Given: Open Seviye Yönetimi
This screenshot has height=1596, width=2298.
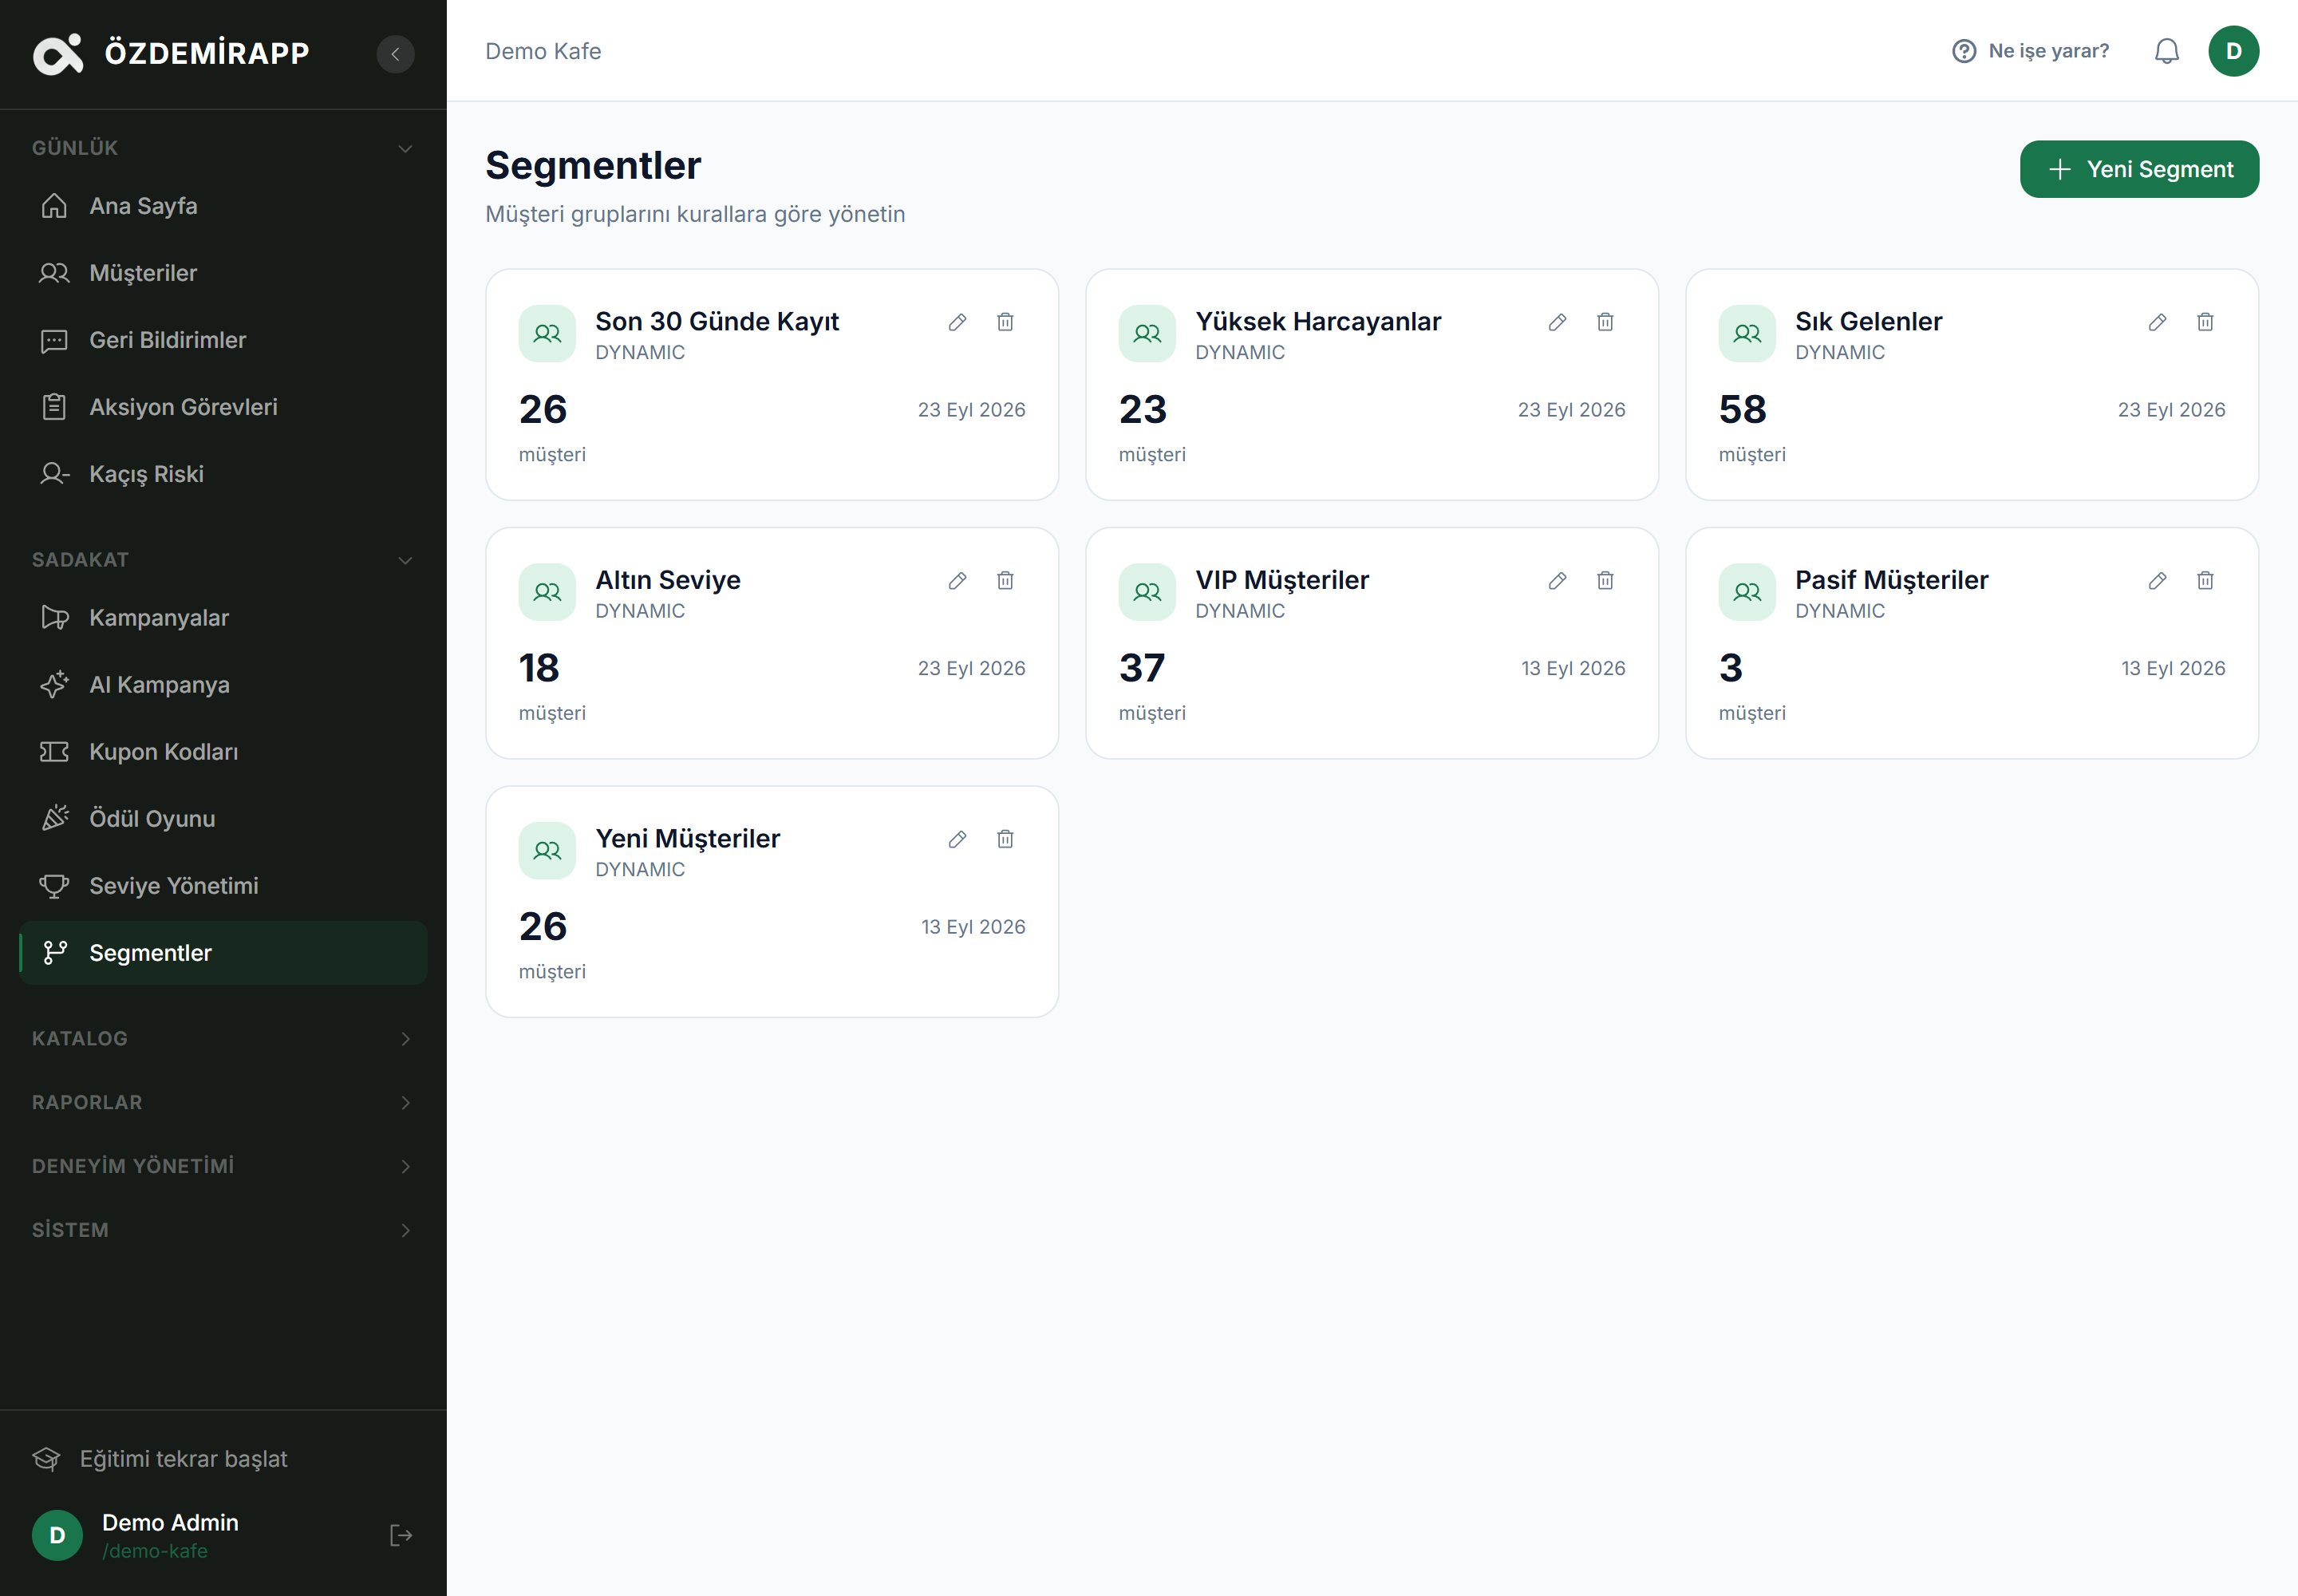Looking at the screenshot, I should tap(223, 886).
